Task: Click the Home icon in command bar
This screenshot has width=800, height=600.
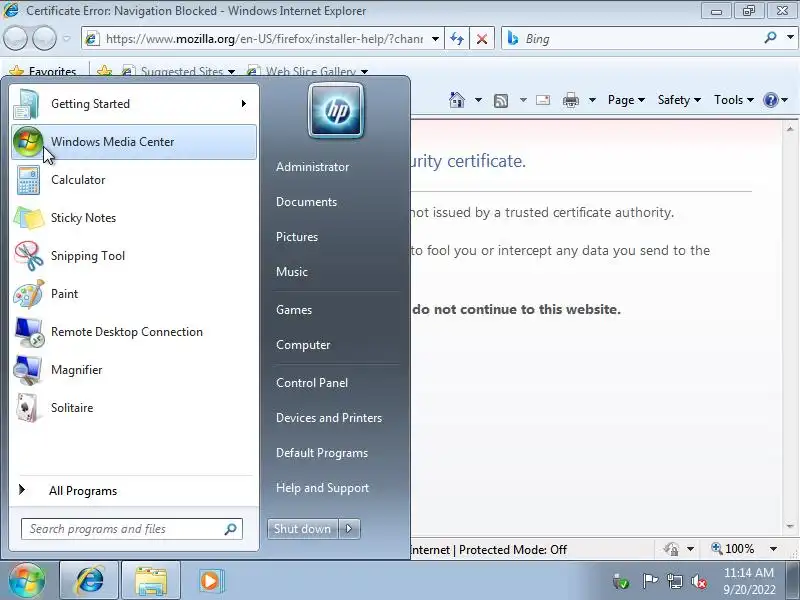Action: pyautogui.click(x=457, y=100)
